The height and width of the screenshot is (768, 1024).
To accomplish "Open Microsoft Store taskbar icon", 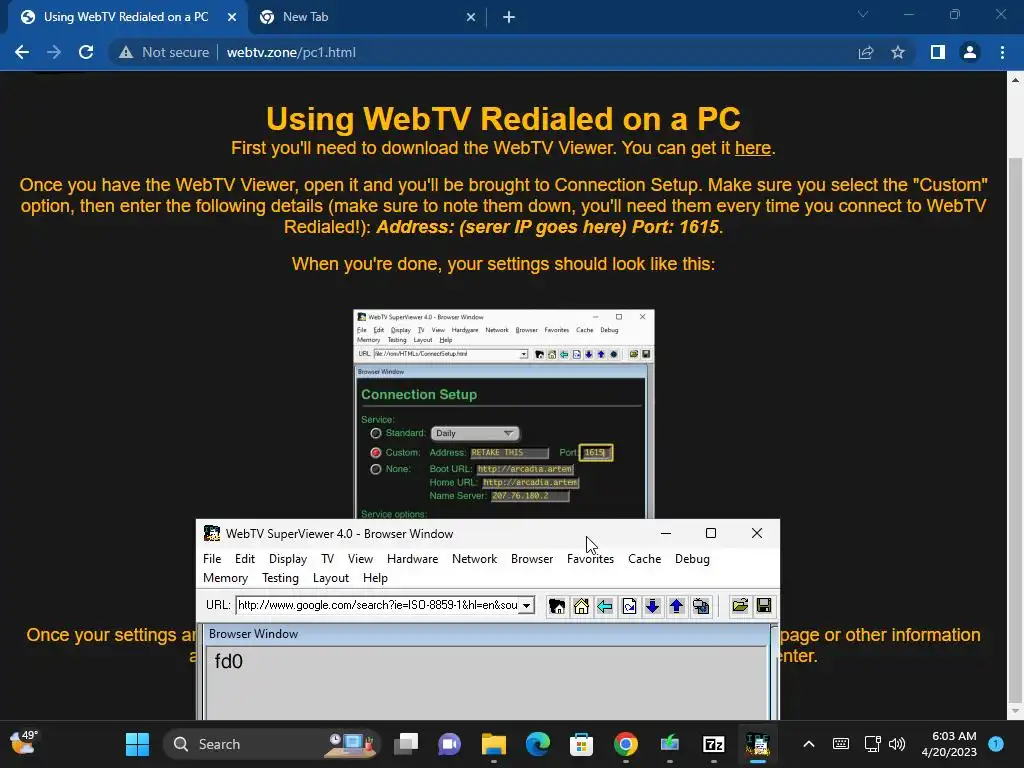I will [x=581, y=744].
